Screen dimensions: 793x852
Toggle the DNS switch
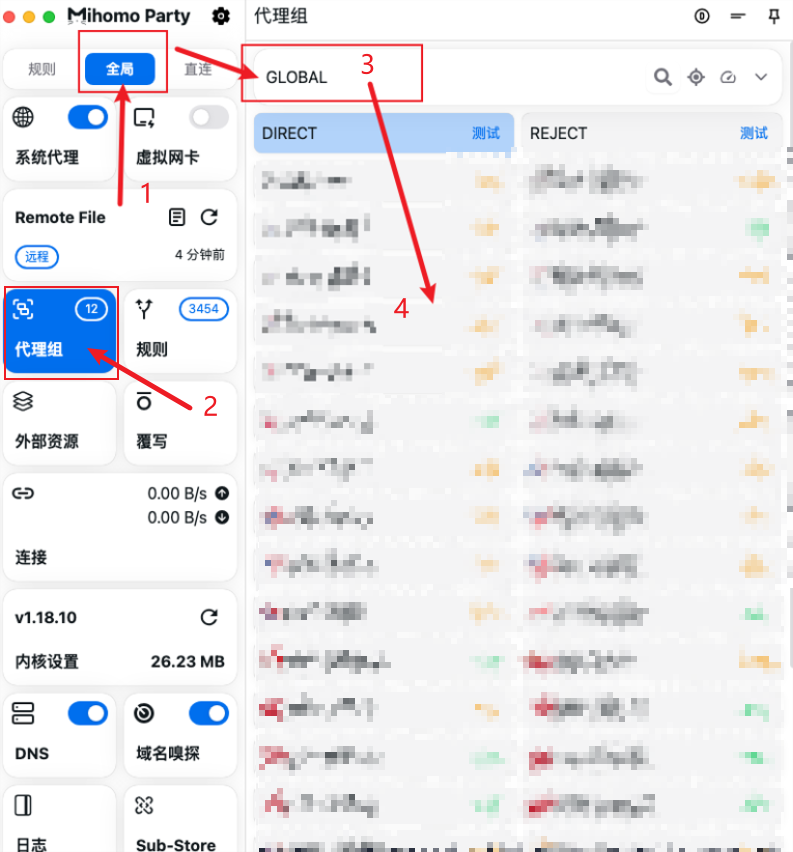click(x=88, y=713)
